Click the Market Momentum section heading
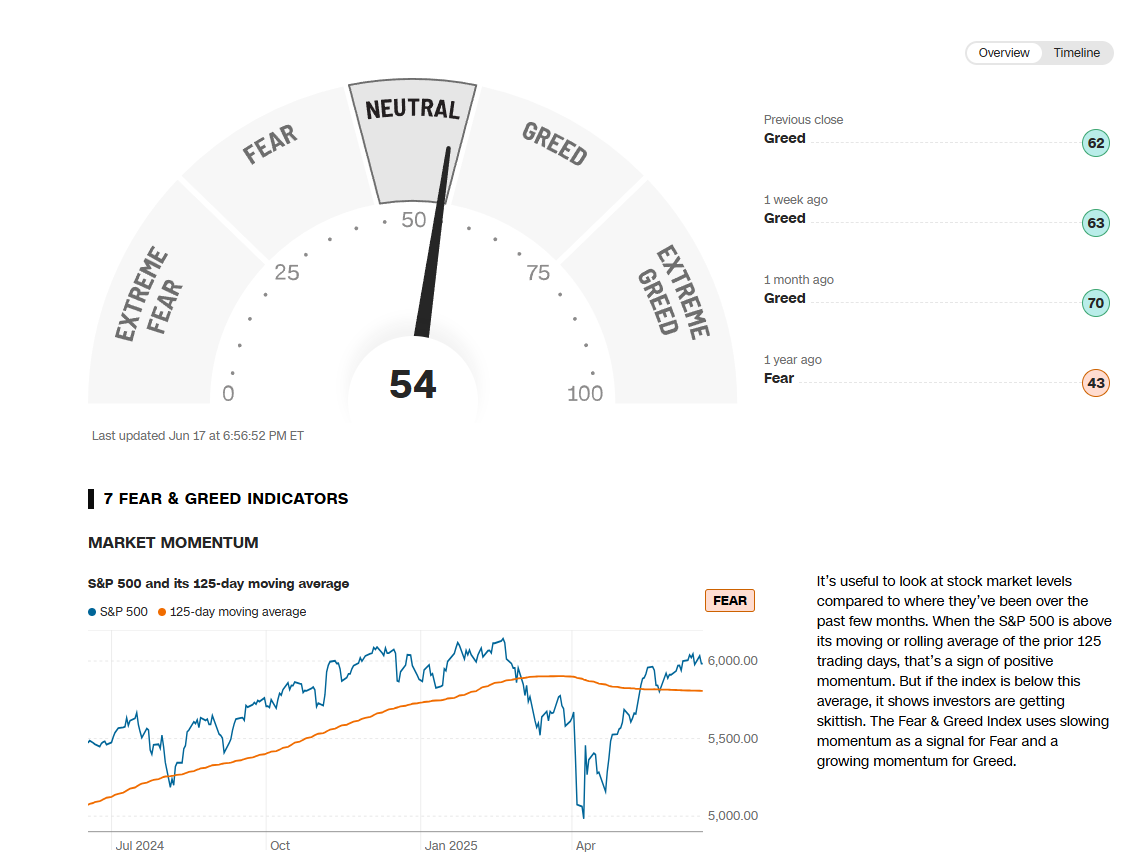 tap(173, 543)
